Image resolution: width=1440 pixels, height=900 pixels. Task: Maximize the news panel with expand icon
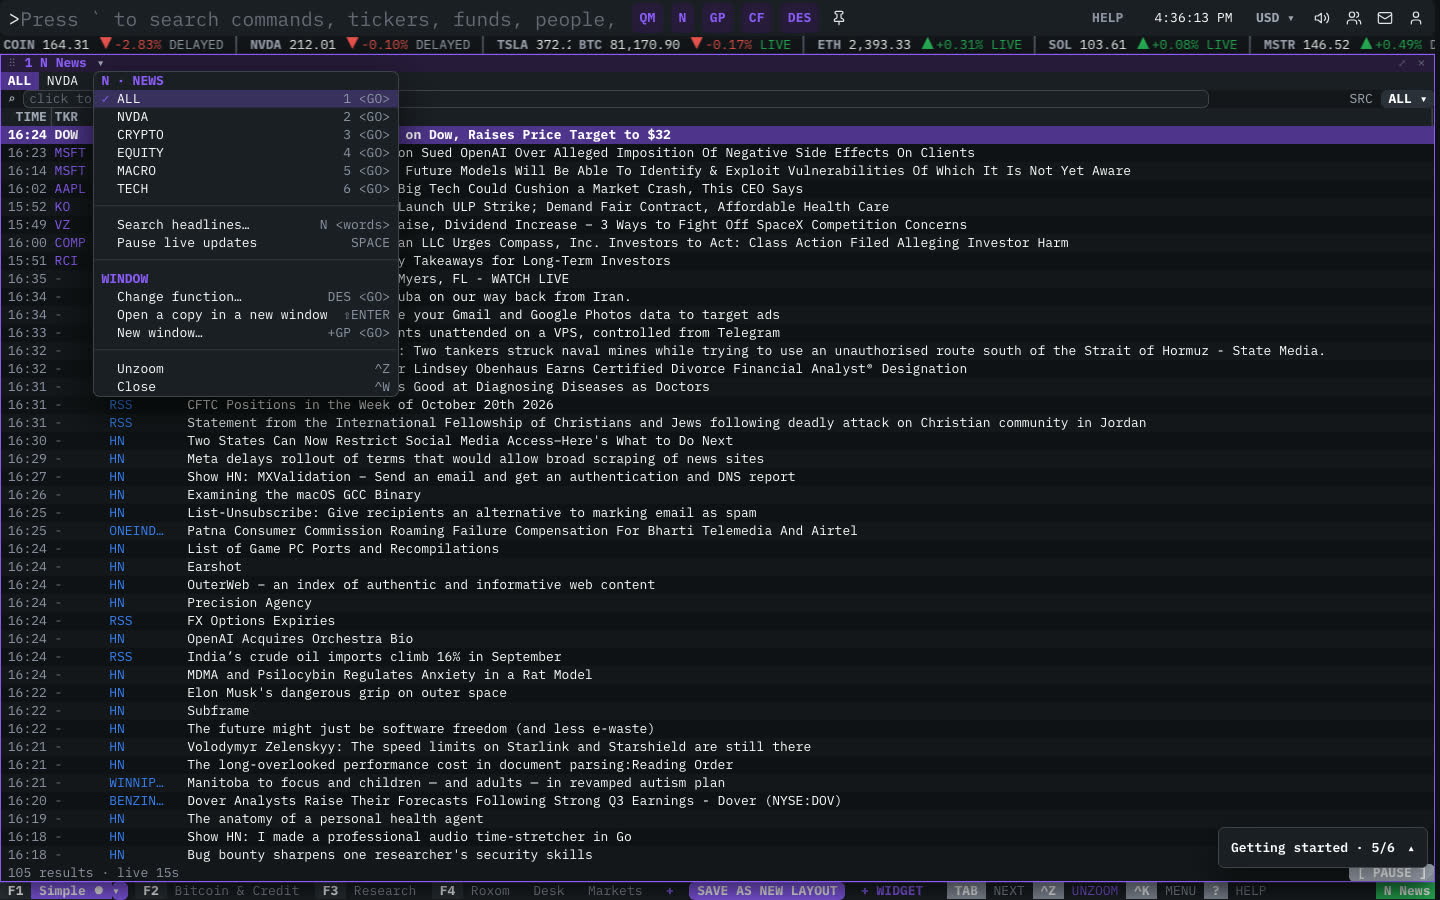tap(1402, 63)
